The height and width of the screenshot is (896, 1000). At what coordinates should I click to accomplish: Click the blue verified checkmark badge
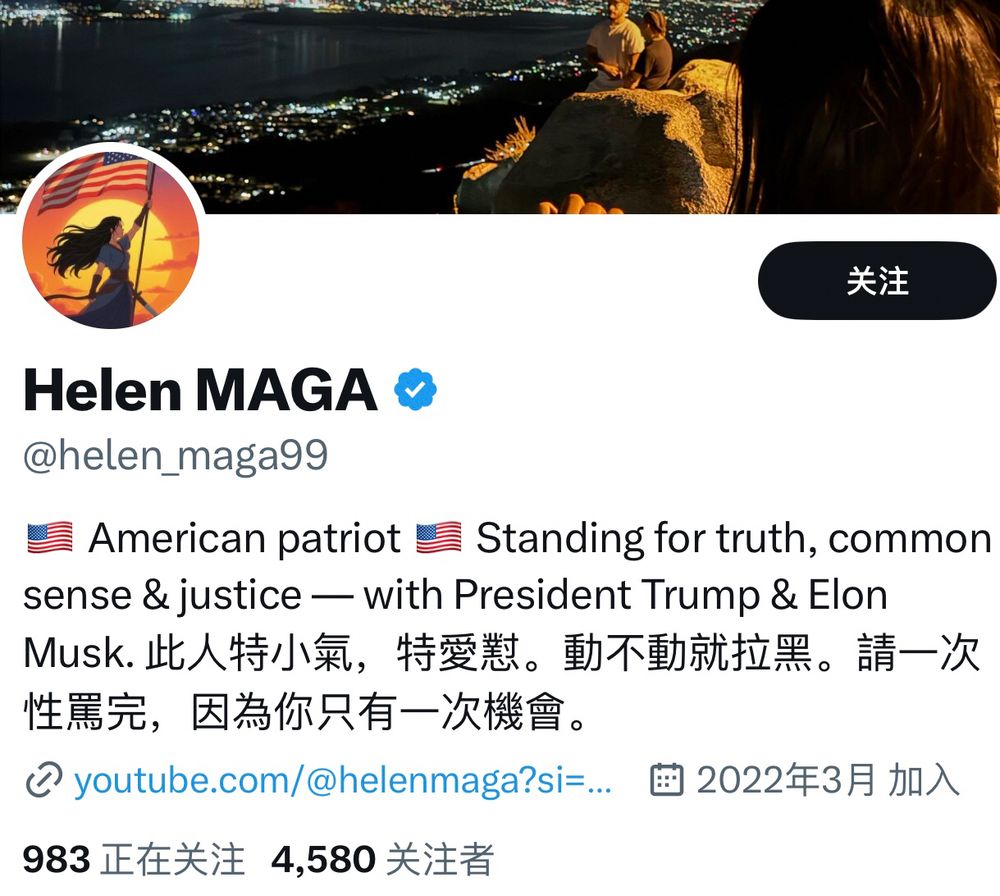pos(415,389)
